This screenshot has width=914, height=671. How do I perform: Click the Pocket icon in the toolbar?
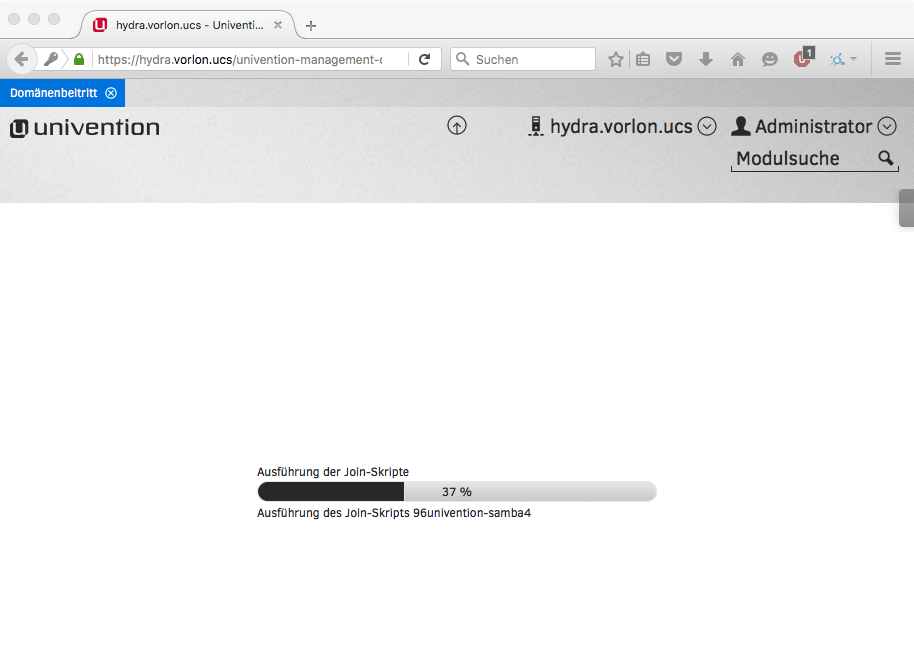(674, 59)
